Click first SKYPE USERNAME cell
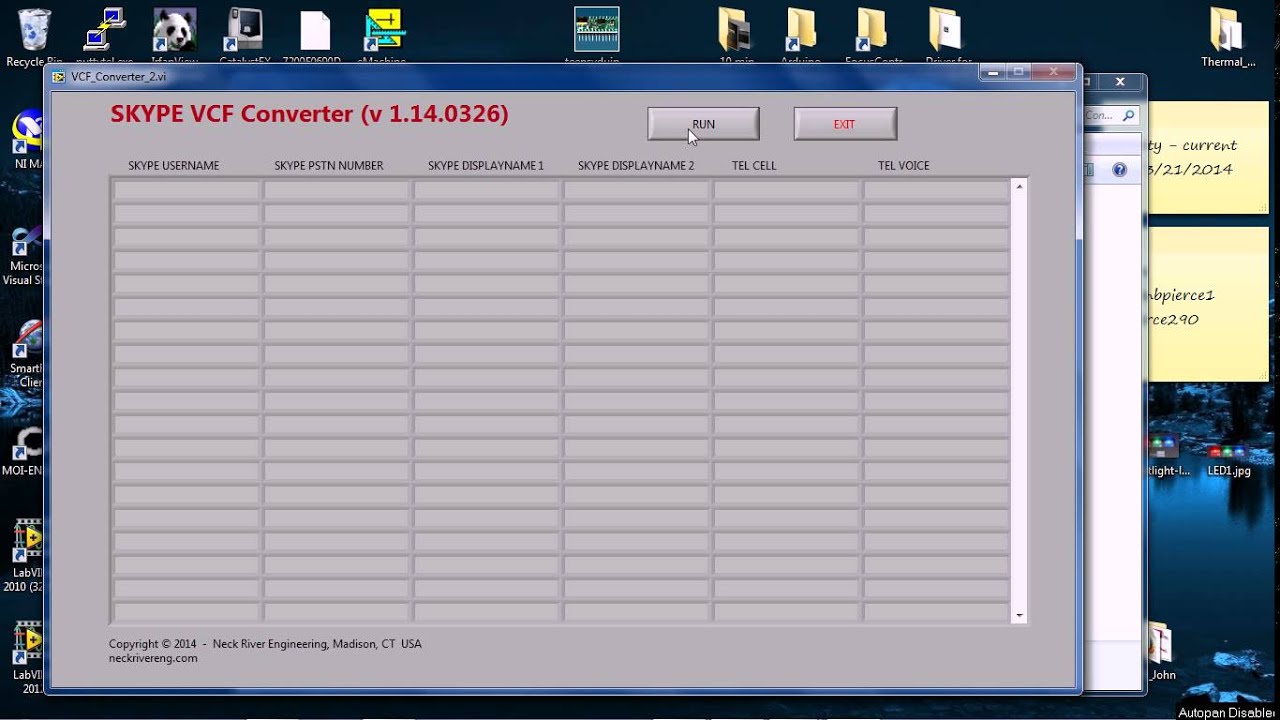This screenshot has height=720, width=1280. pyautogui.click(x=186, y=190)
